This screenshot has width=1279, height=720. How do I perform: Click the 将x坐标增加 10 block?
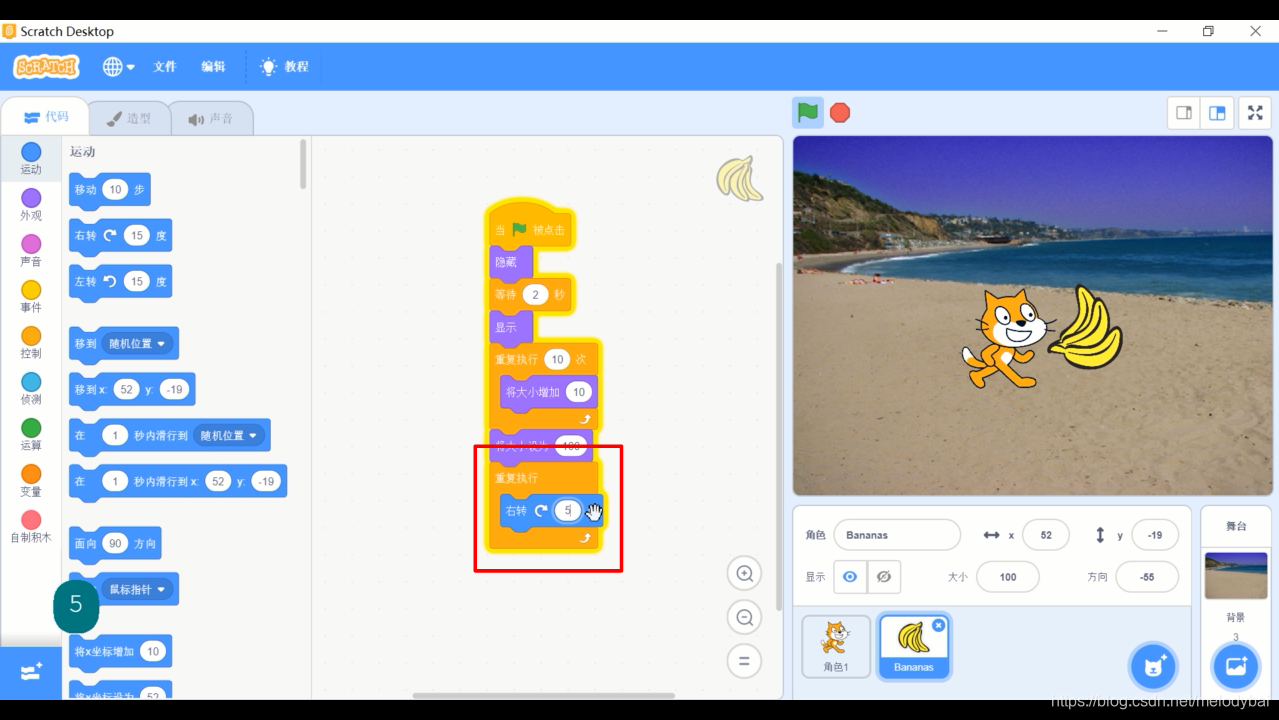[120, 651]
